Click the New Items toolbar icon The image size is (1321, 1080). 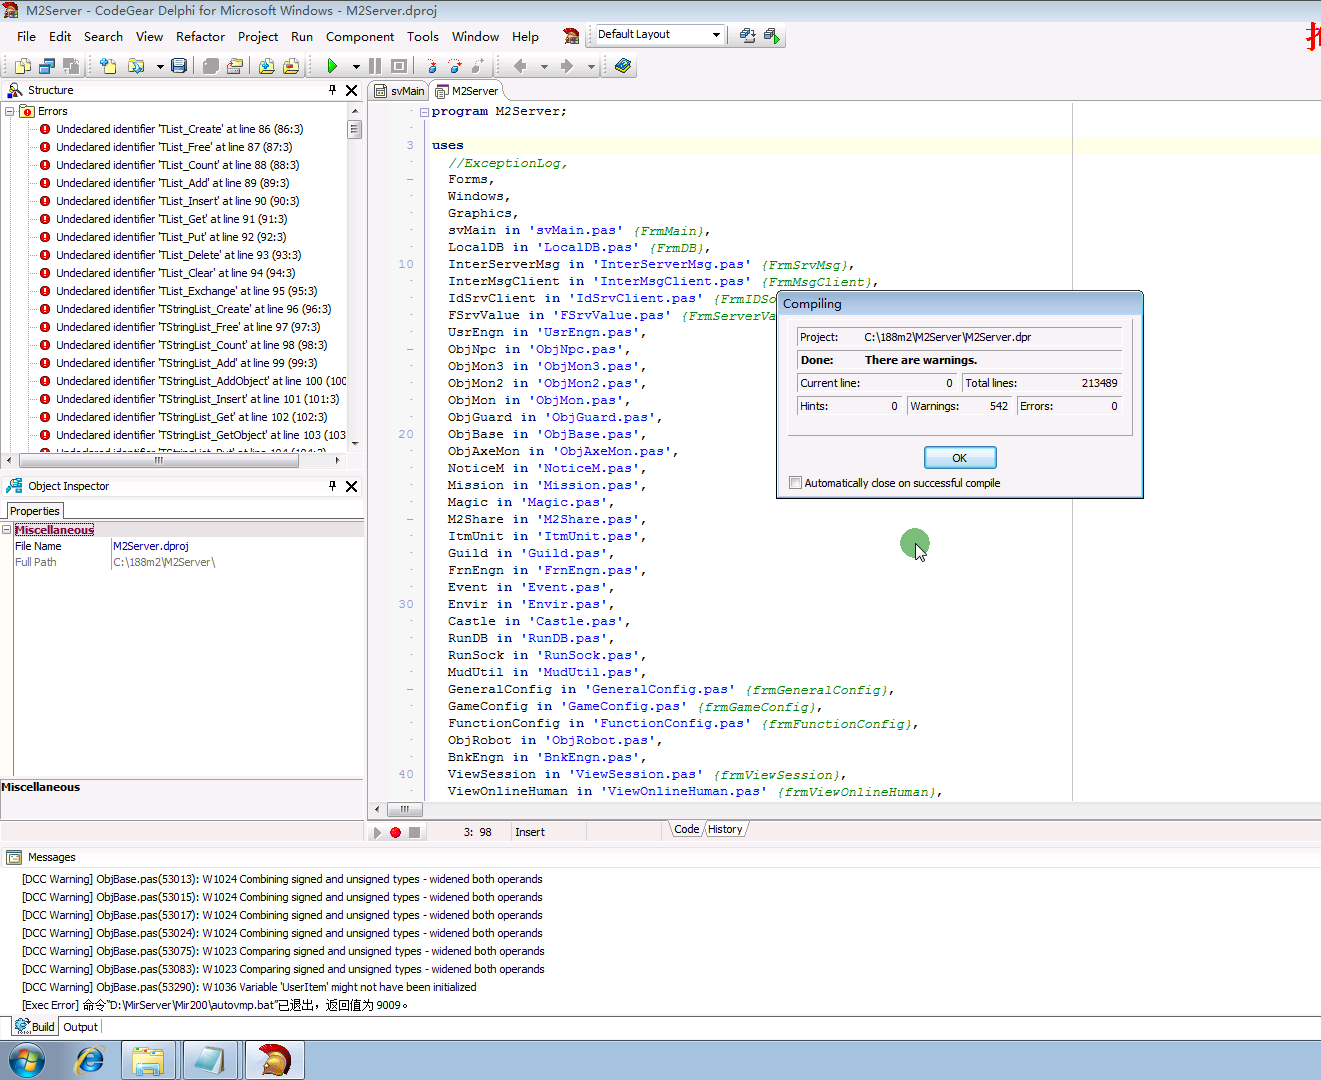point(108,66)
